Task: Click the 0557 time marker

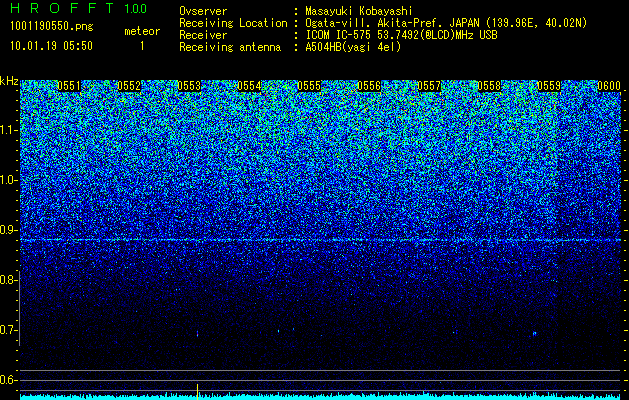Action: 429,86
